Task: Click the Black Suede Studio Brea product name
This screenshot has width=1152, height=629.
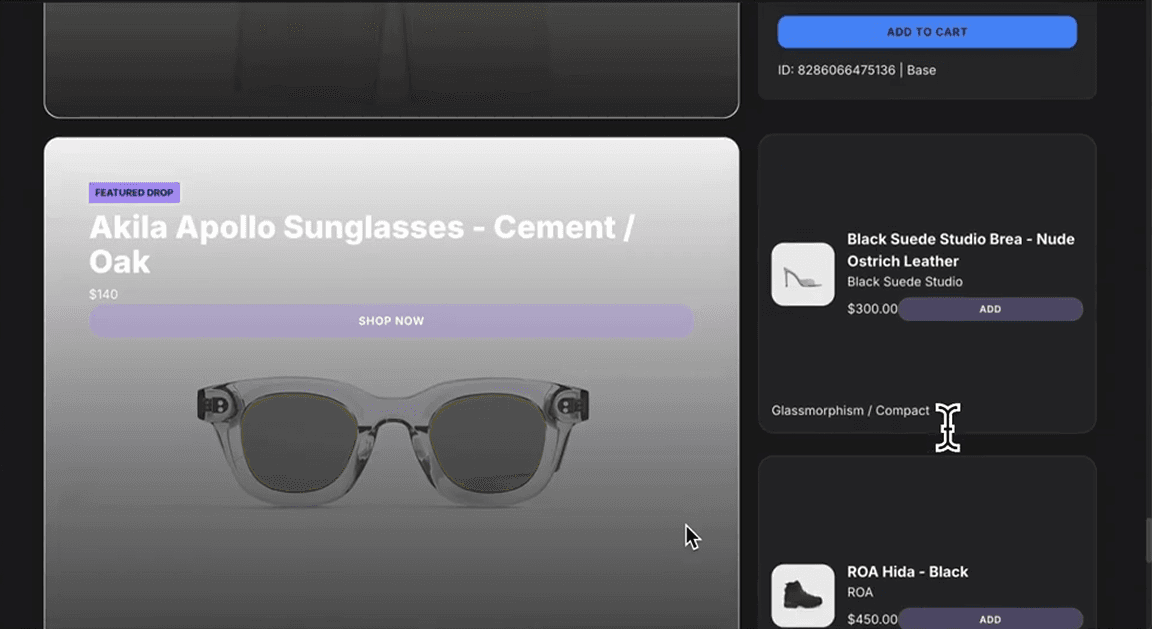Action: pos(960,250)
